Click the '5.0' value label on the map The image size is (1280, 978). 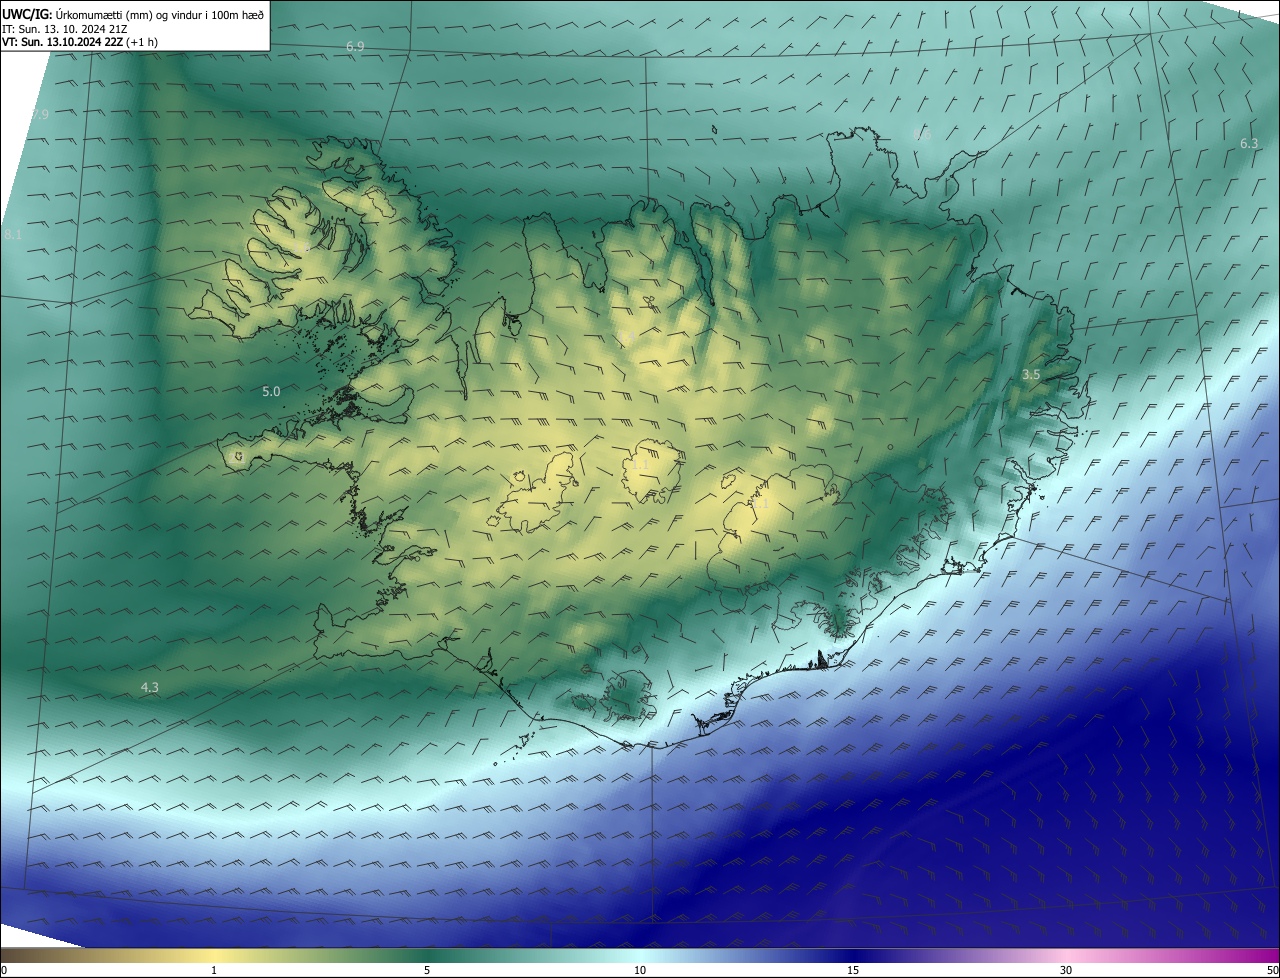coord(271,391)
